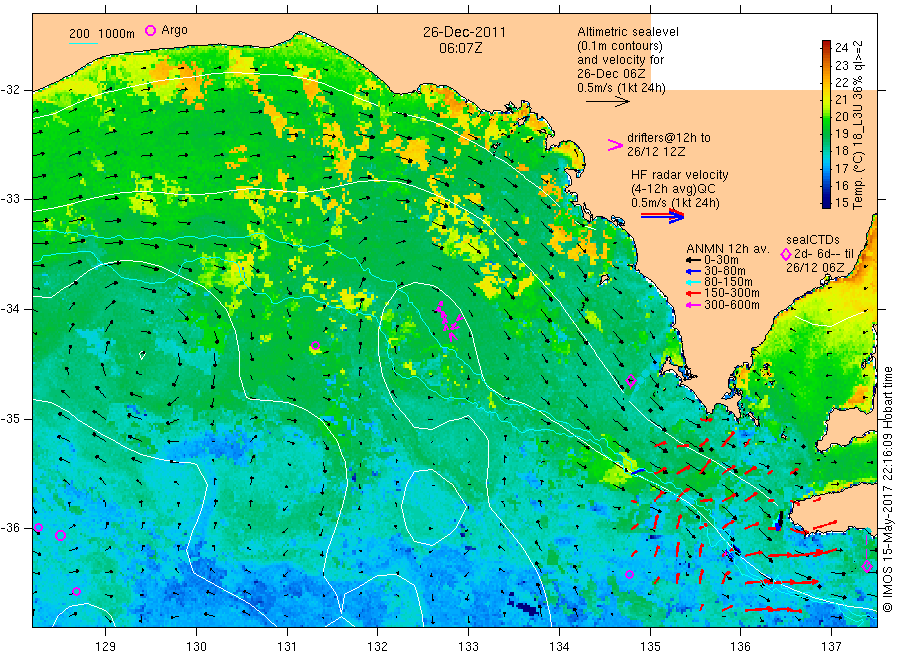Click the Argo legend magenta circle
900x660 pixels.
[x=150, y=30]
